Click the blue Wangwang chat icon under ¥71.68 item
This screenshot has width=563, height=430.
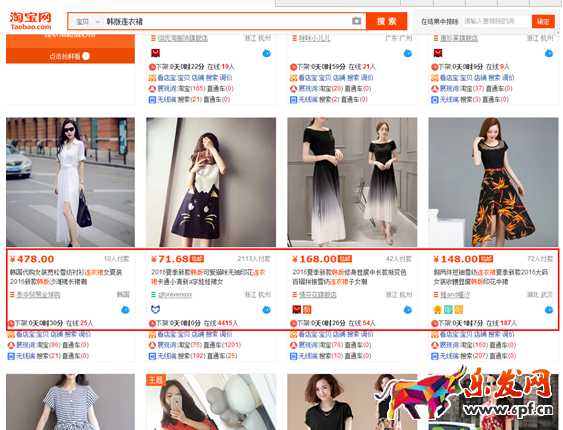point(266,310)
